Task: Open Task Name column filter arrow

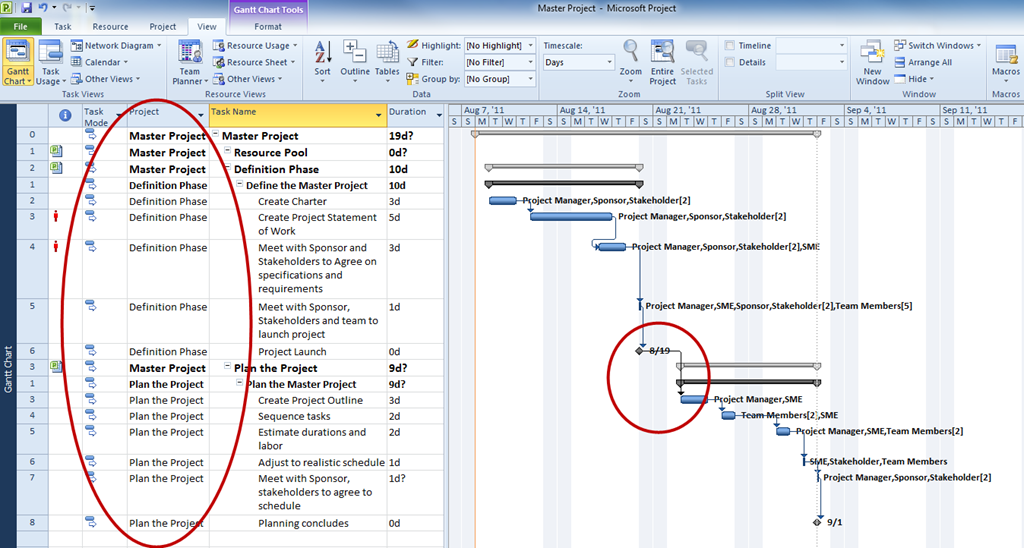Action: click(x=378, y=116)
